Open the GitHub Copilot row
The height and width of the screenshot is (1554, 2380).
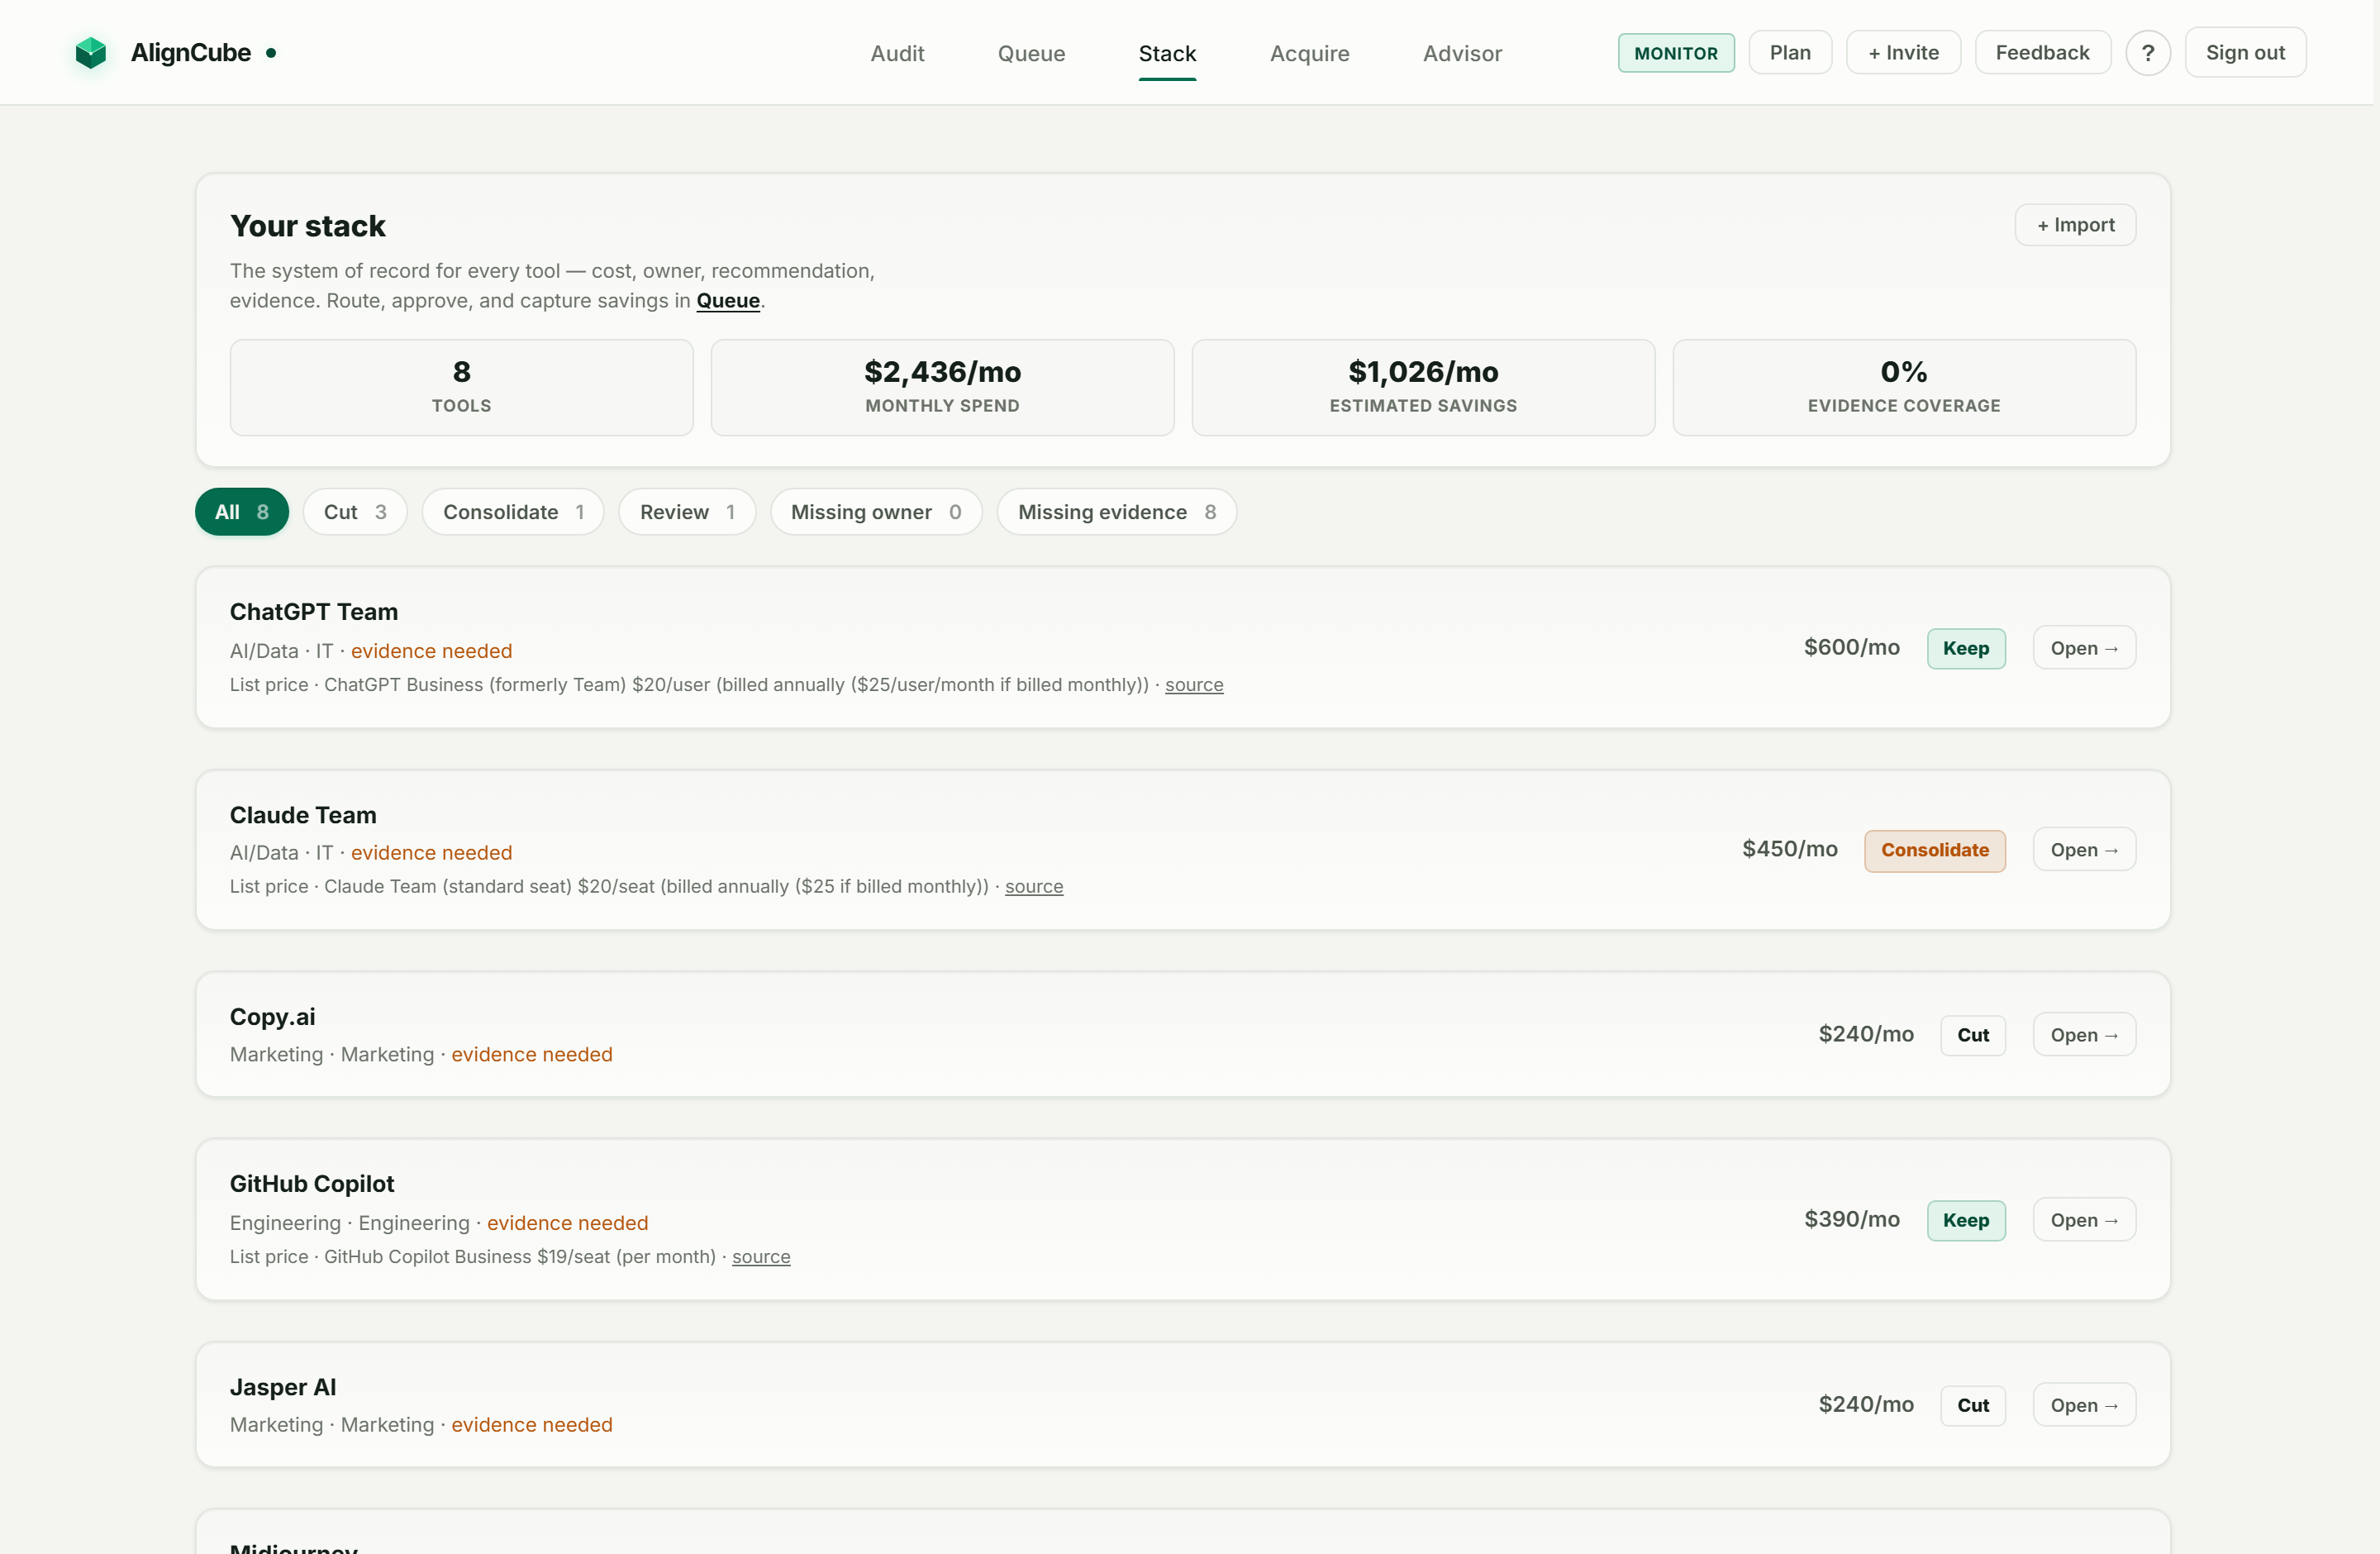(2084, 1220)
